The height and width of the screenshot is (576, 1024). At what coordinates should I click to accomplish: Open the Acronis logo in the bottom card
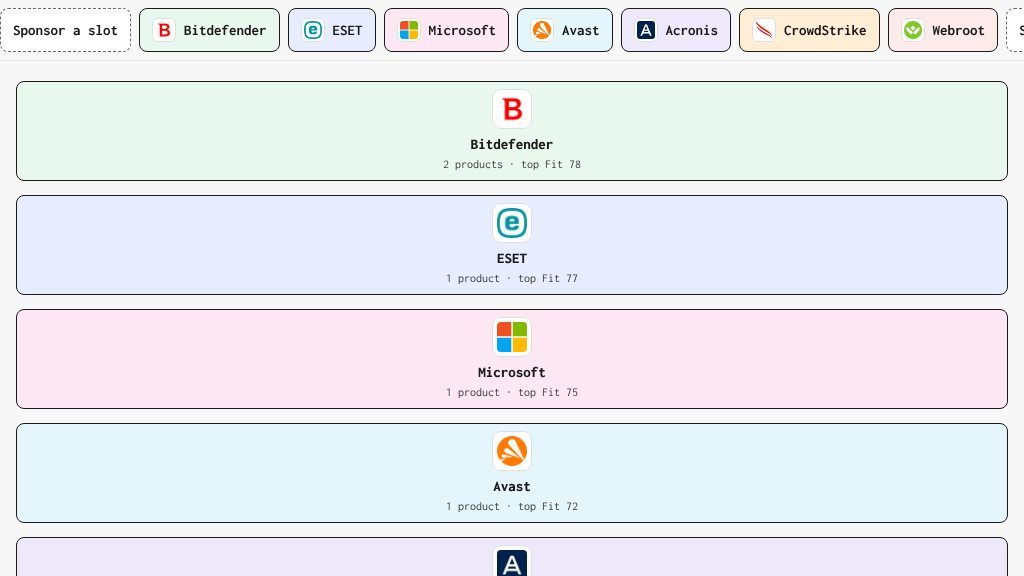[x=512, y=562]
